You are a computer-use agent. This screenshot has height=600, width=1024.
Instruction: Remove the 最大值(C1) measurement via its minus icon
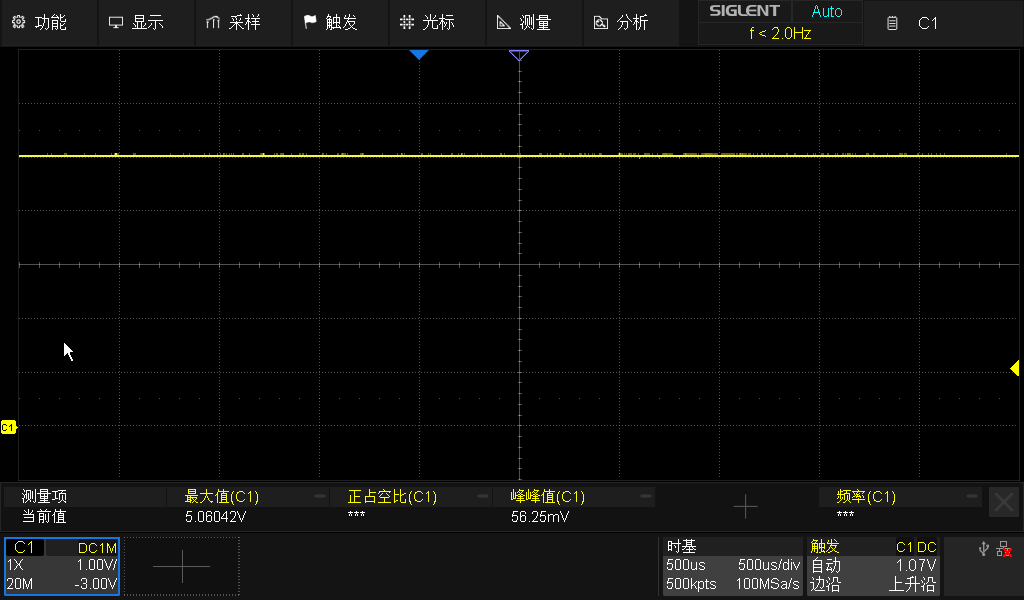tap(319, 496)
